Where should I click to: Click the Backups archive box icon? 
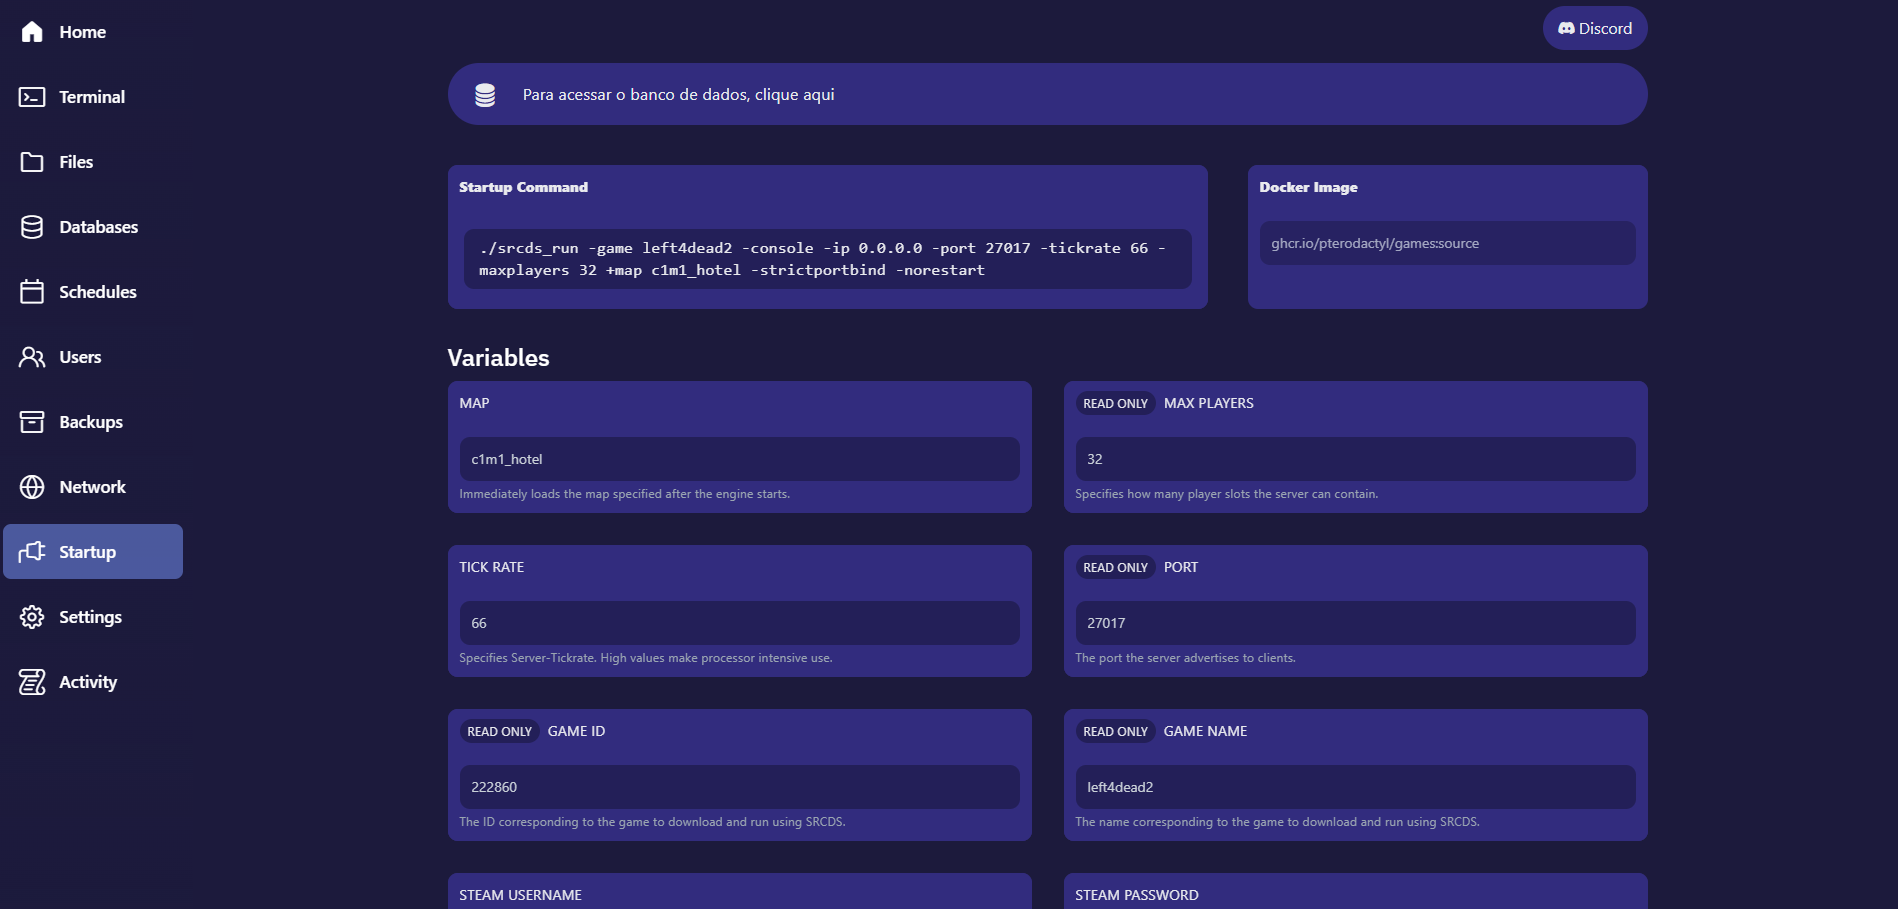pyautogui.click(x=32, y=422)
